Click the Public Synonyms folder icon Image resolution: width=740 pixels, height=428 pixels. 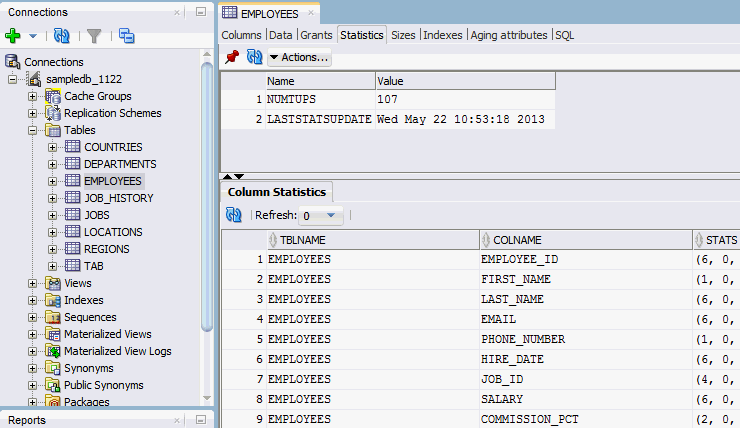click(x=53, y=385)
